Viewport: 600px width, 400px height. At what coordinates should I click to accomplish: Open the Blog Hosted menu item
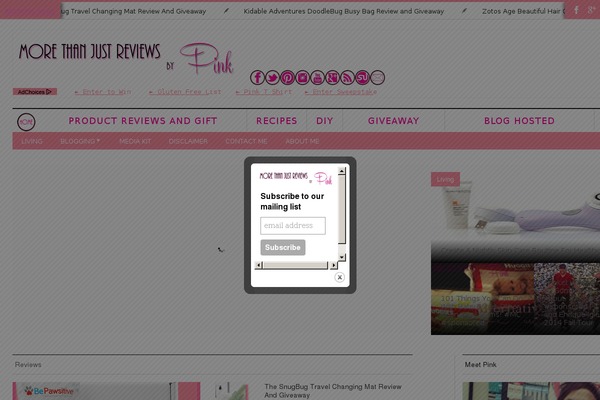click(519, 121)
